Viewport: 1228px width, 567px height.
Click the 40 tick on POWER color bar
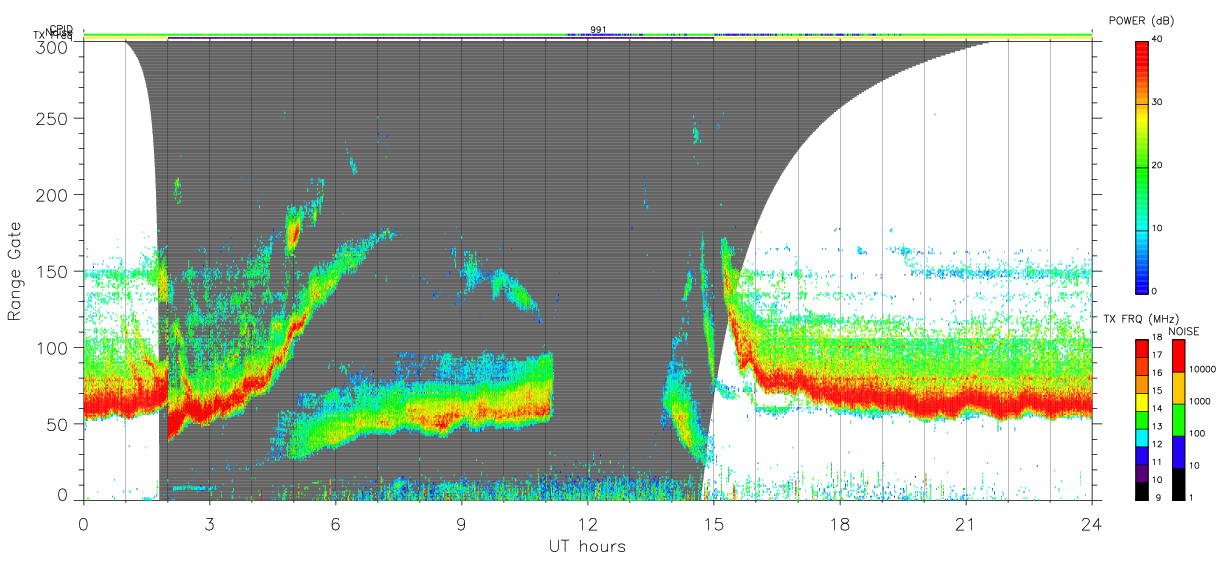1157,40
